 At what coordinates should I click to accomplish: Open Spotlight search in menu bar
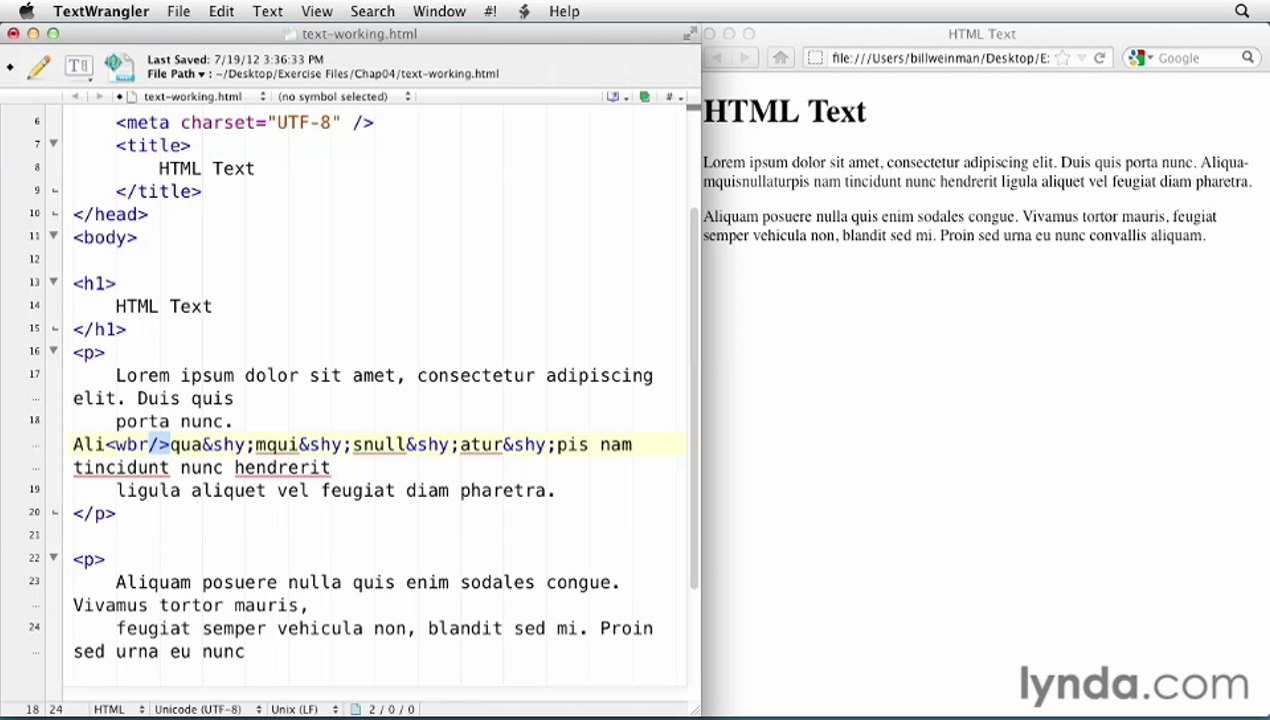tap(1242, 11)
